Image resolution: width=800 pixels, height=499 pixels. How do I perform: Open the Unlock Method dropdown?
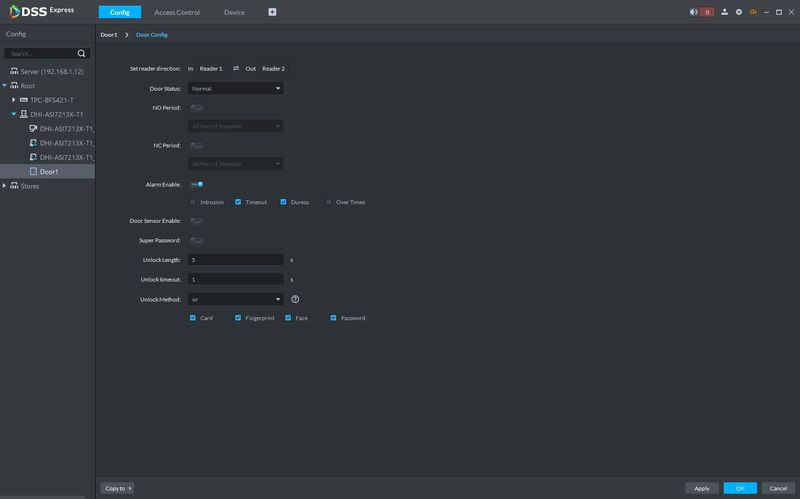(236, 300)
